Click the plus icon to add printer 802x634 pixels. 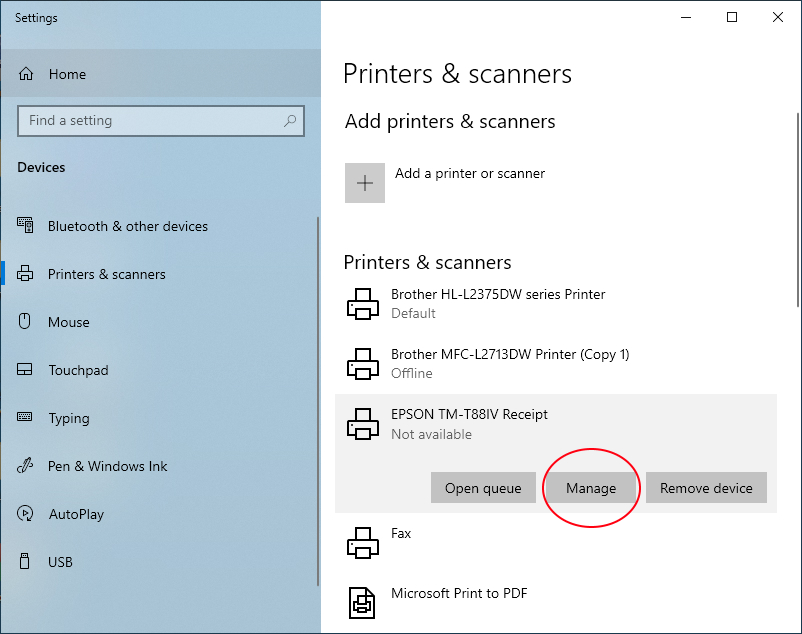coord(365,183)
